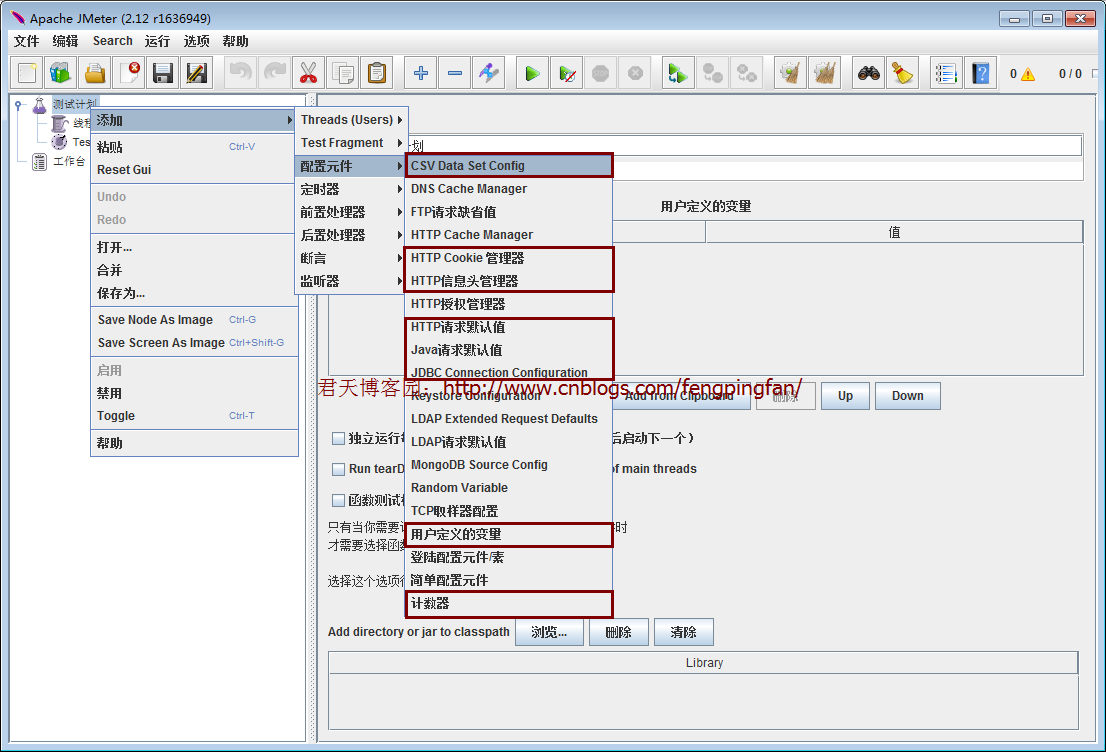Open the Function Helper dialog icon
Image resolution: width=1106 pixels, height=752 pixels.
tap(946, 73)
